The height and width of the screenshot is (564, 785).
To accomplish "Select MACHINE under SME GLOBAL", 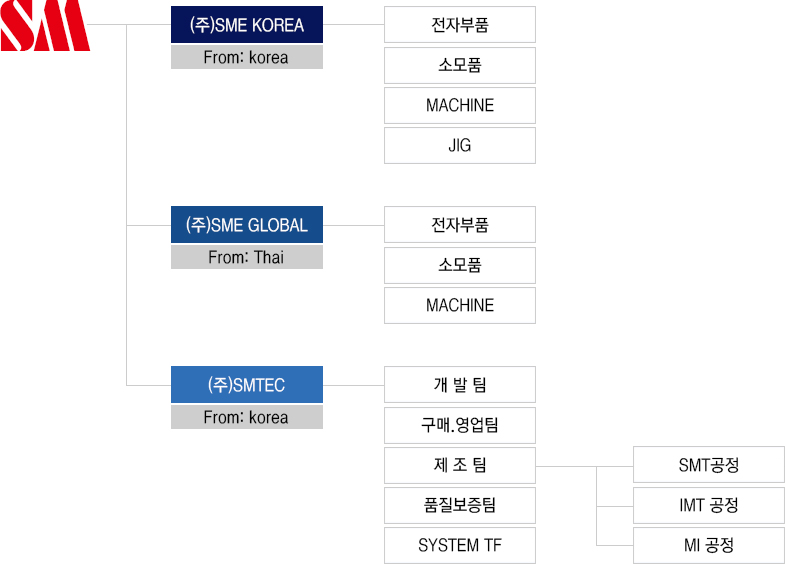I will tap(460, 305).
